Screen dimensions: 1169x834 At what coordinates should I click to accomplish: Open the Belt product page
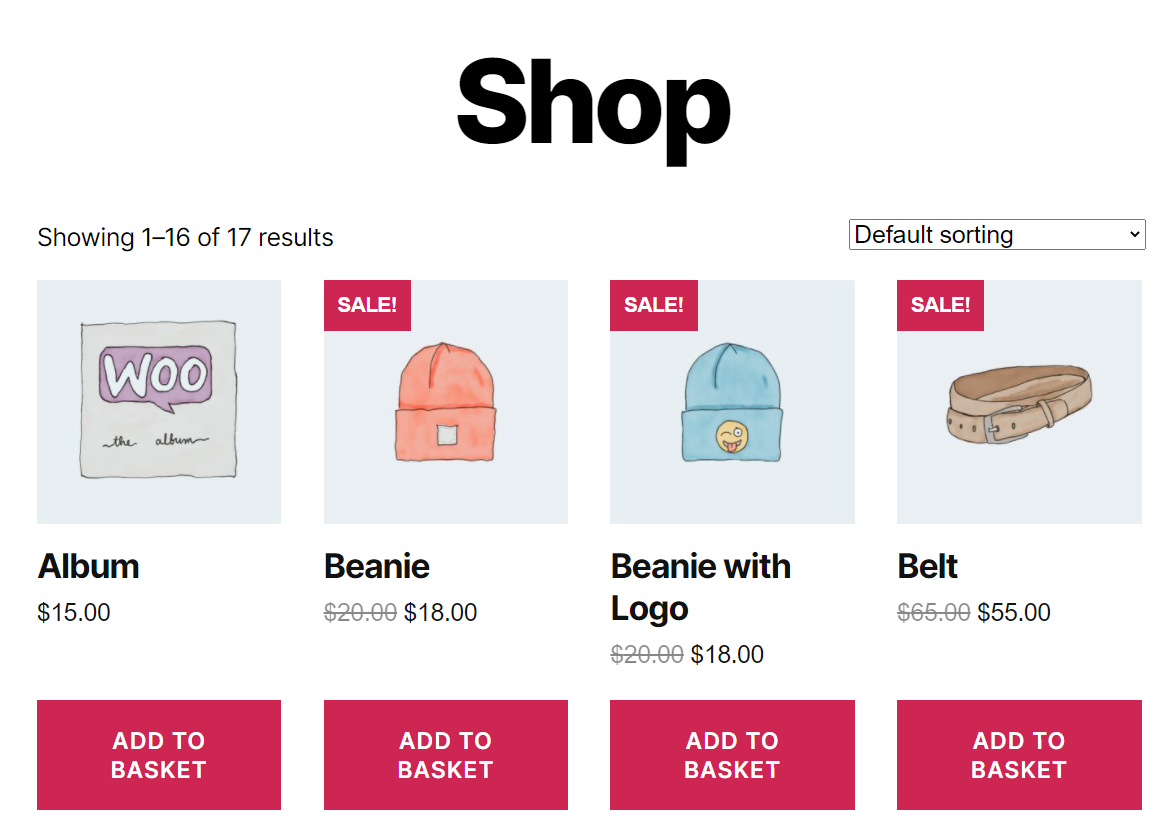pyautogui.click(x=927, y=566)
